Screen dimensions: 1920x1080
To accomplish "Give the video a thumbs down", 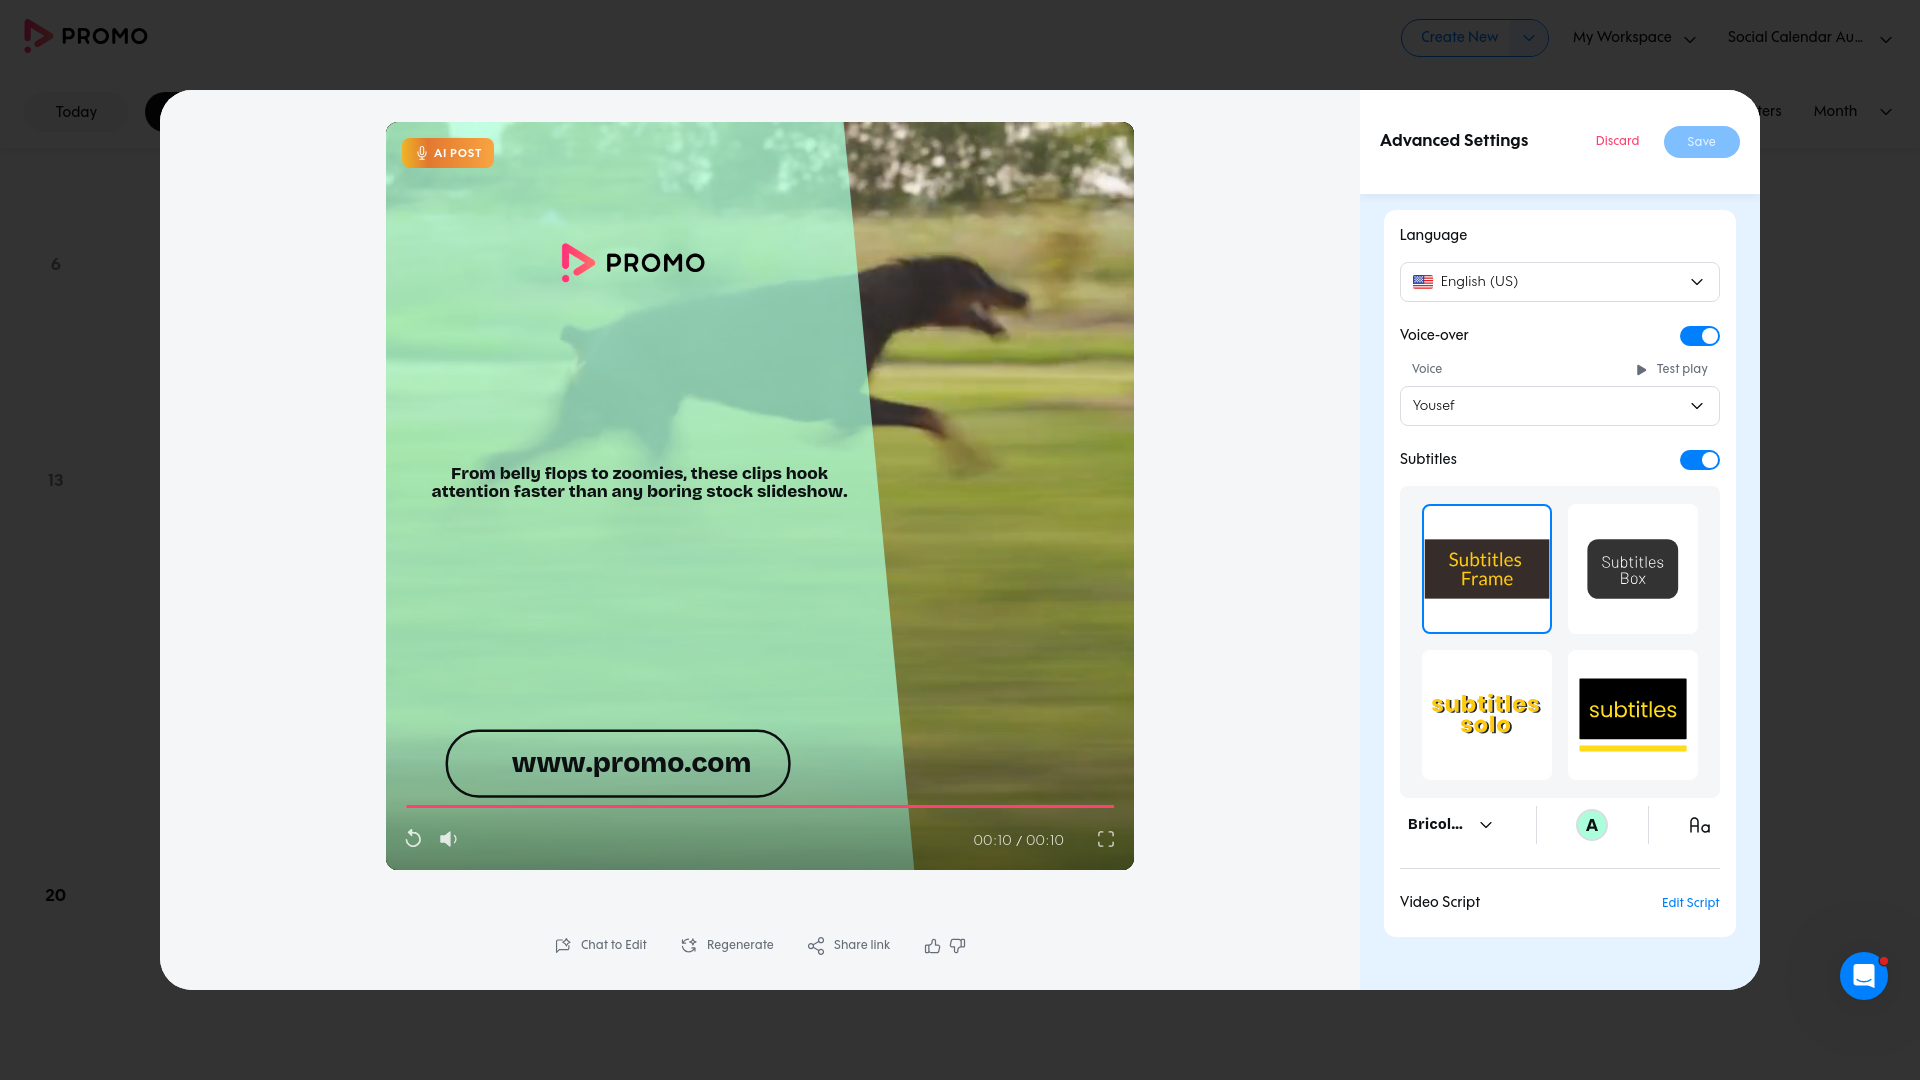I will tap(957, 946).
